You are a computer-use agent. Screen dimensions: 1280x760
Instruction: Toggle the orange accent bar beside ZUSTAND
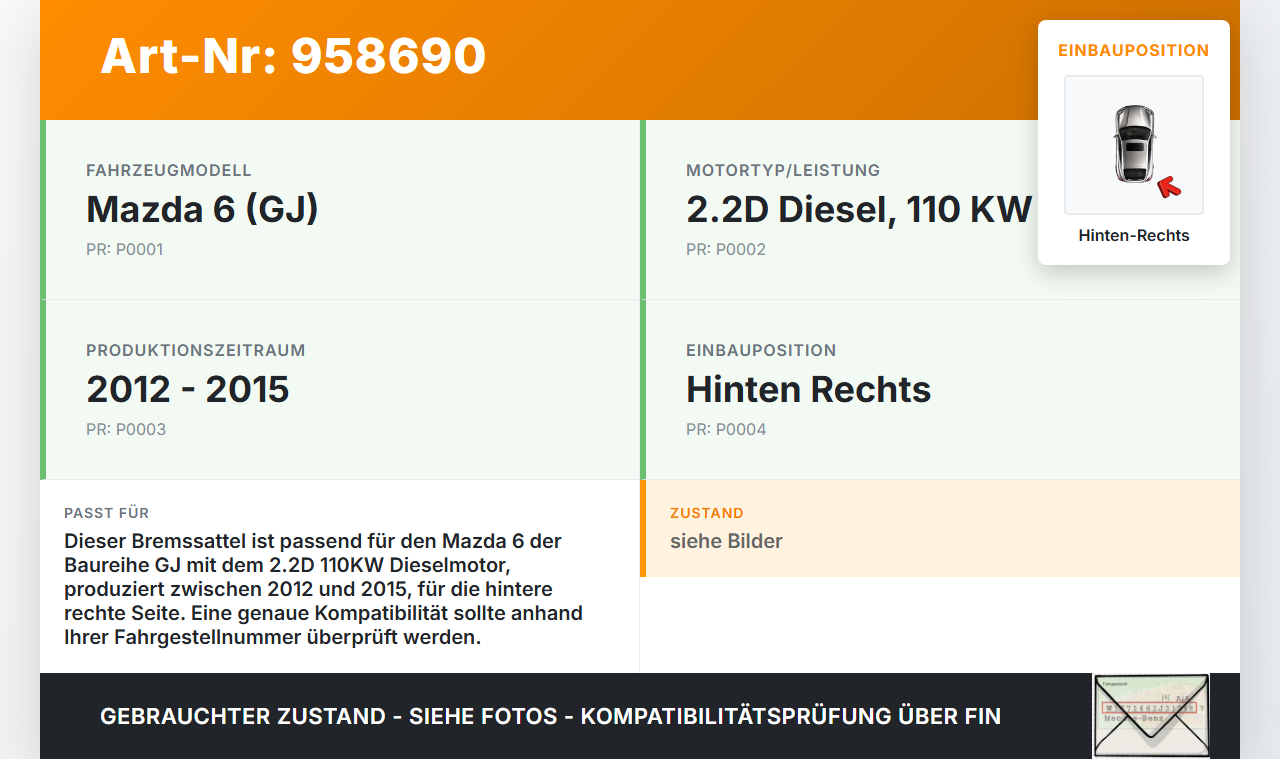(643, 528)
